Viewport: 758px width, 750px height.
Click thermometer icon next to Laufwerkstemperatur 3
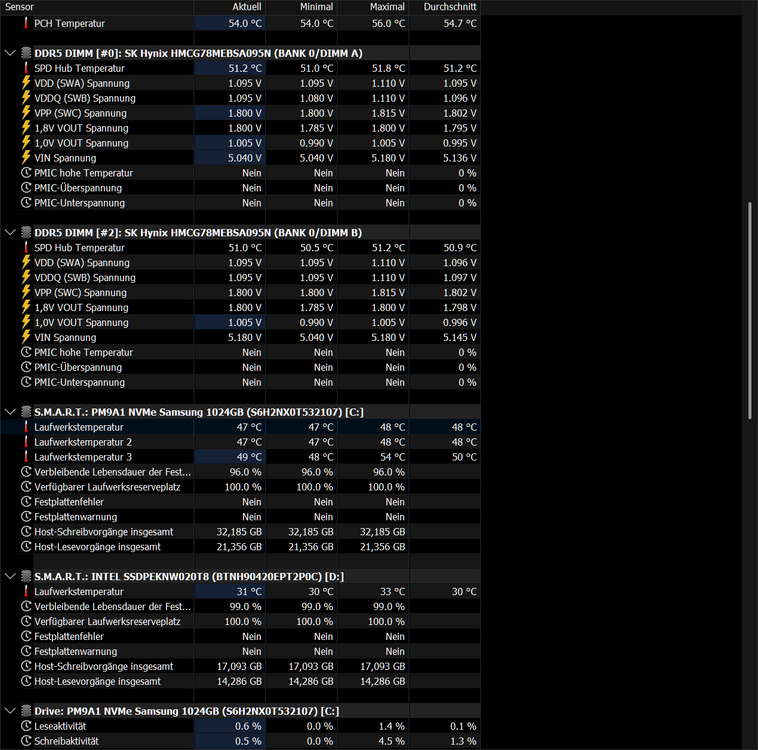pyautogui.click(x=26, y=457)
